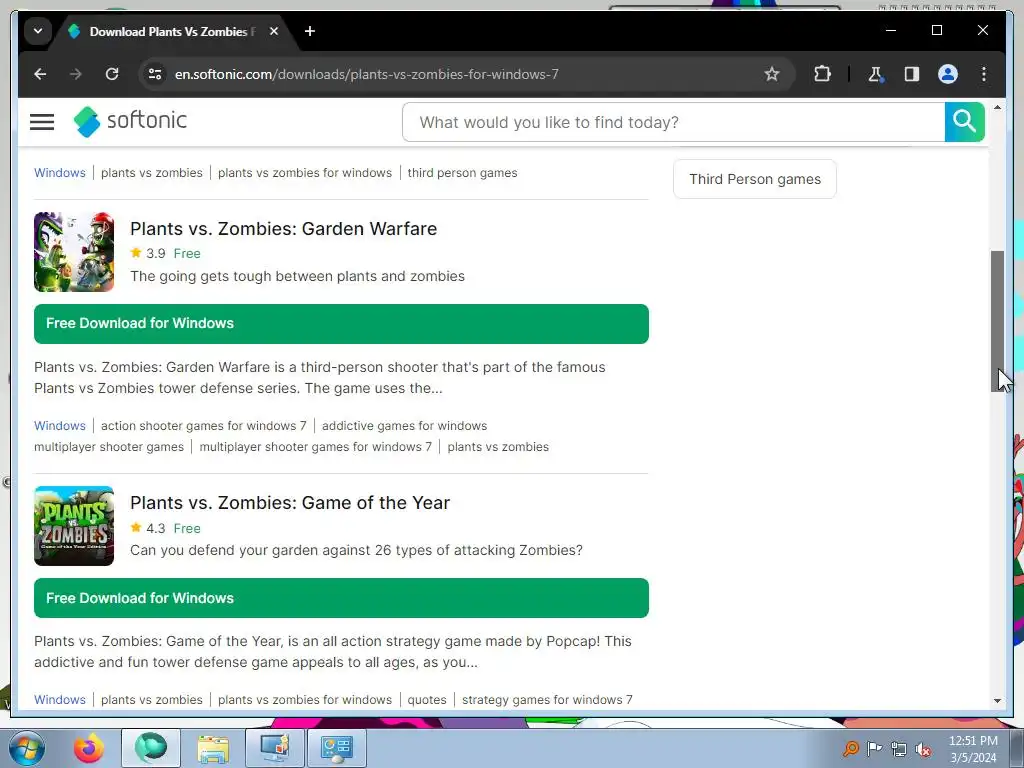Click the 4.3 star rating for Game of the Year
Screen dimensions: 1024x768
coord(148,528)
